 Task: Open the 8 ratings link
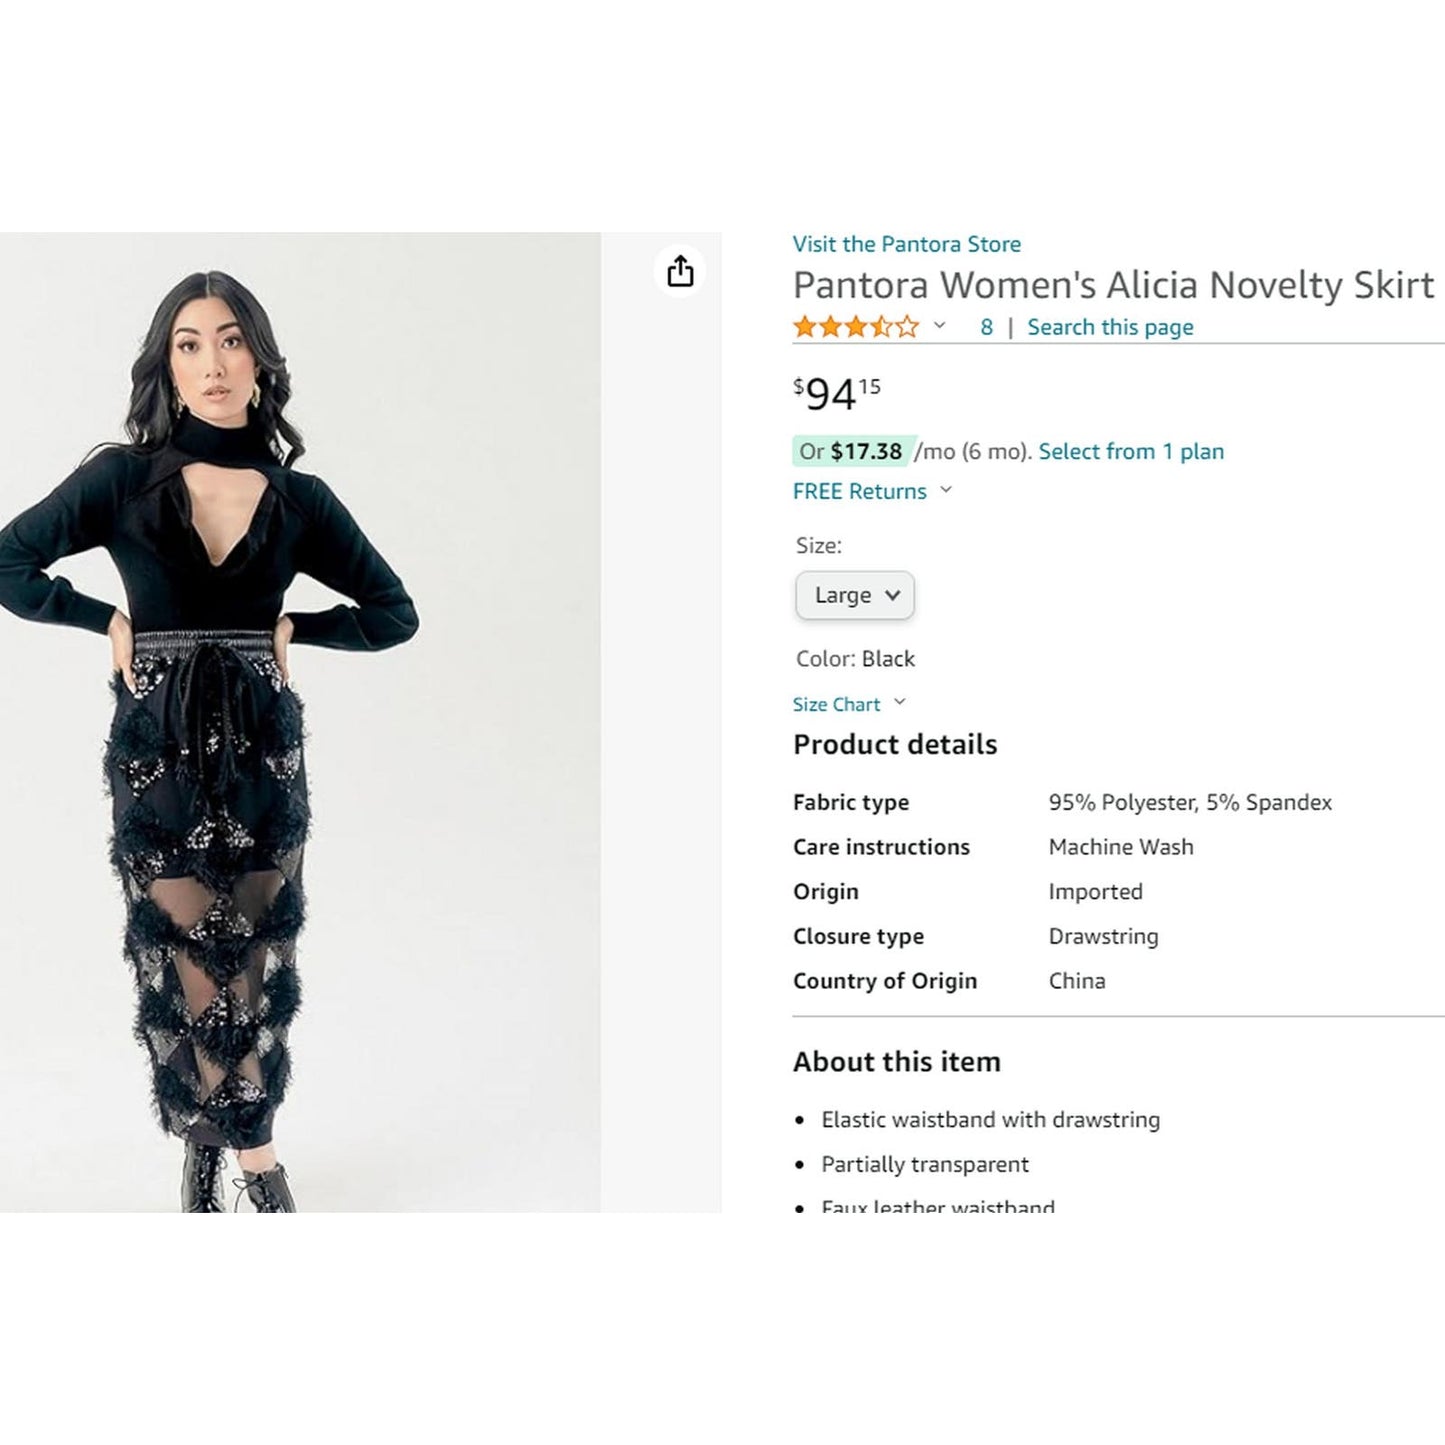[x=986, y=327]
